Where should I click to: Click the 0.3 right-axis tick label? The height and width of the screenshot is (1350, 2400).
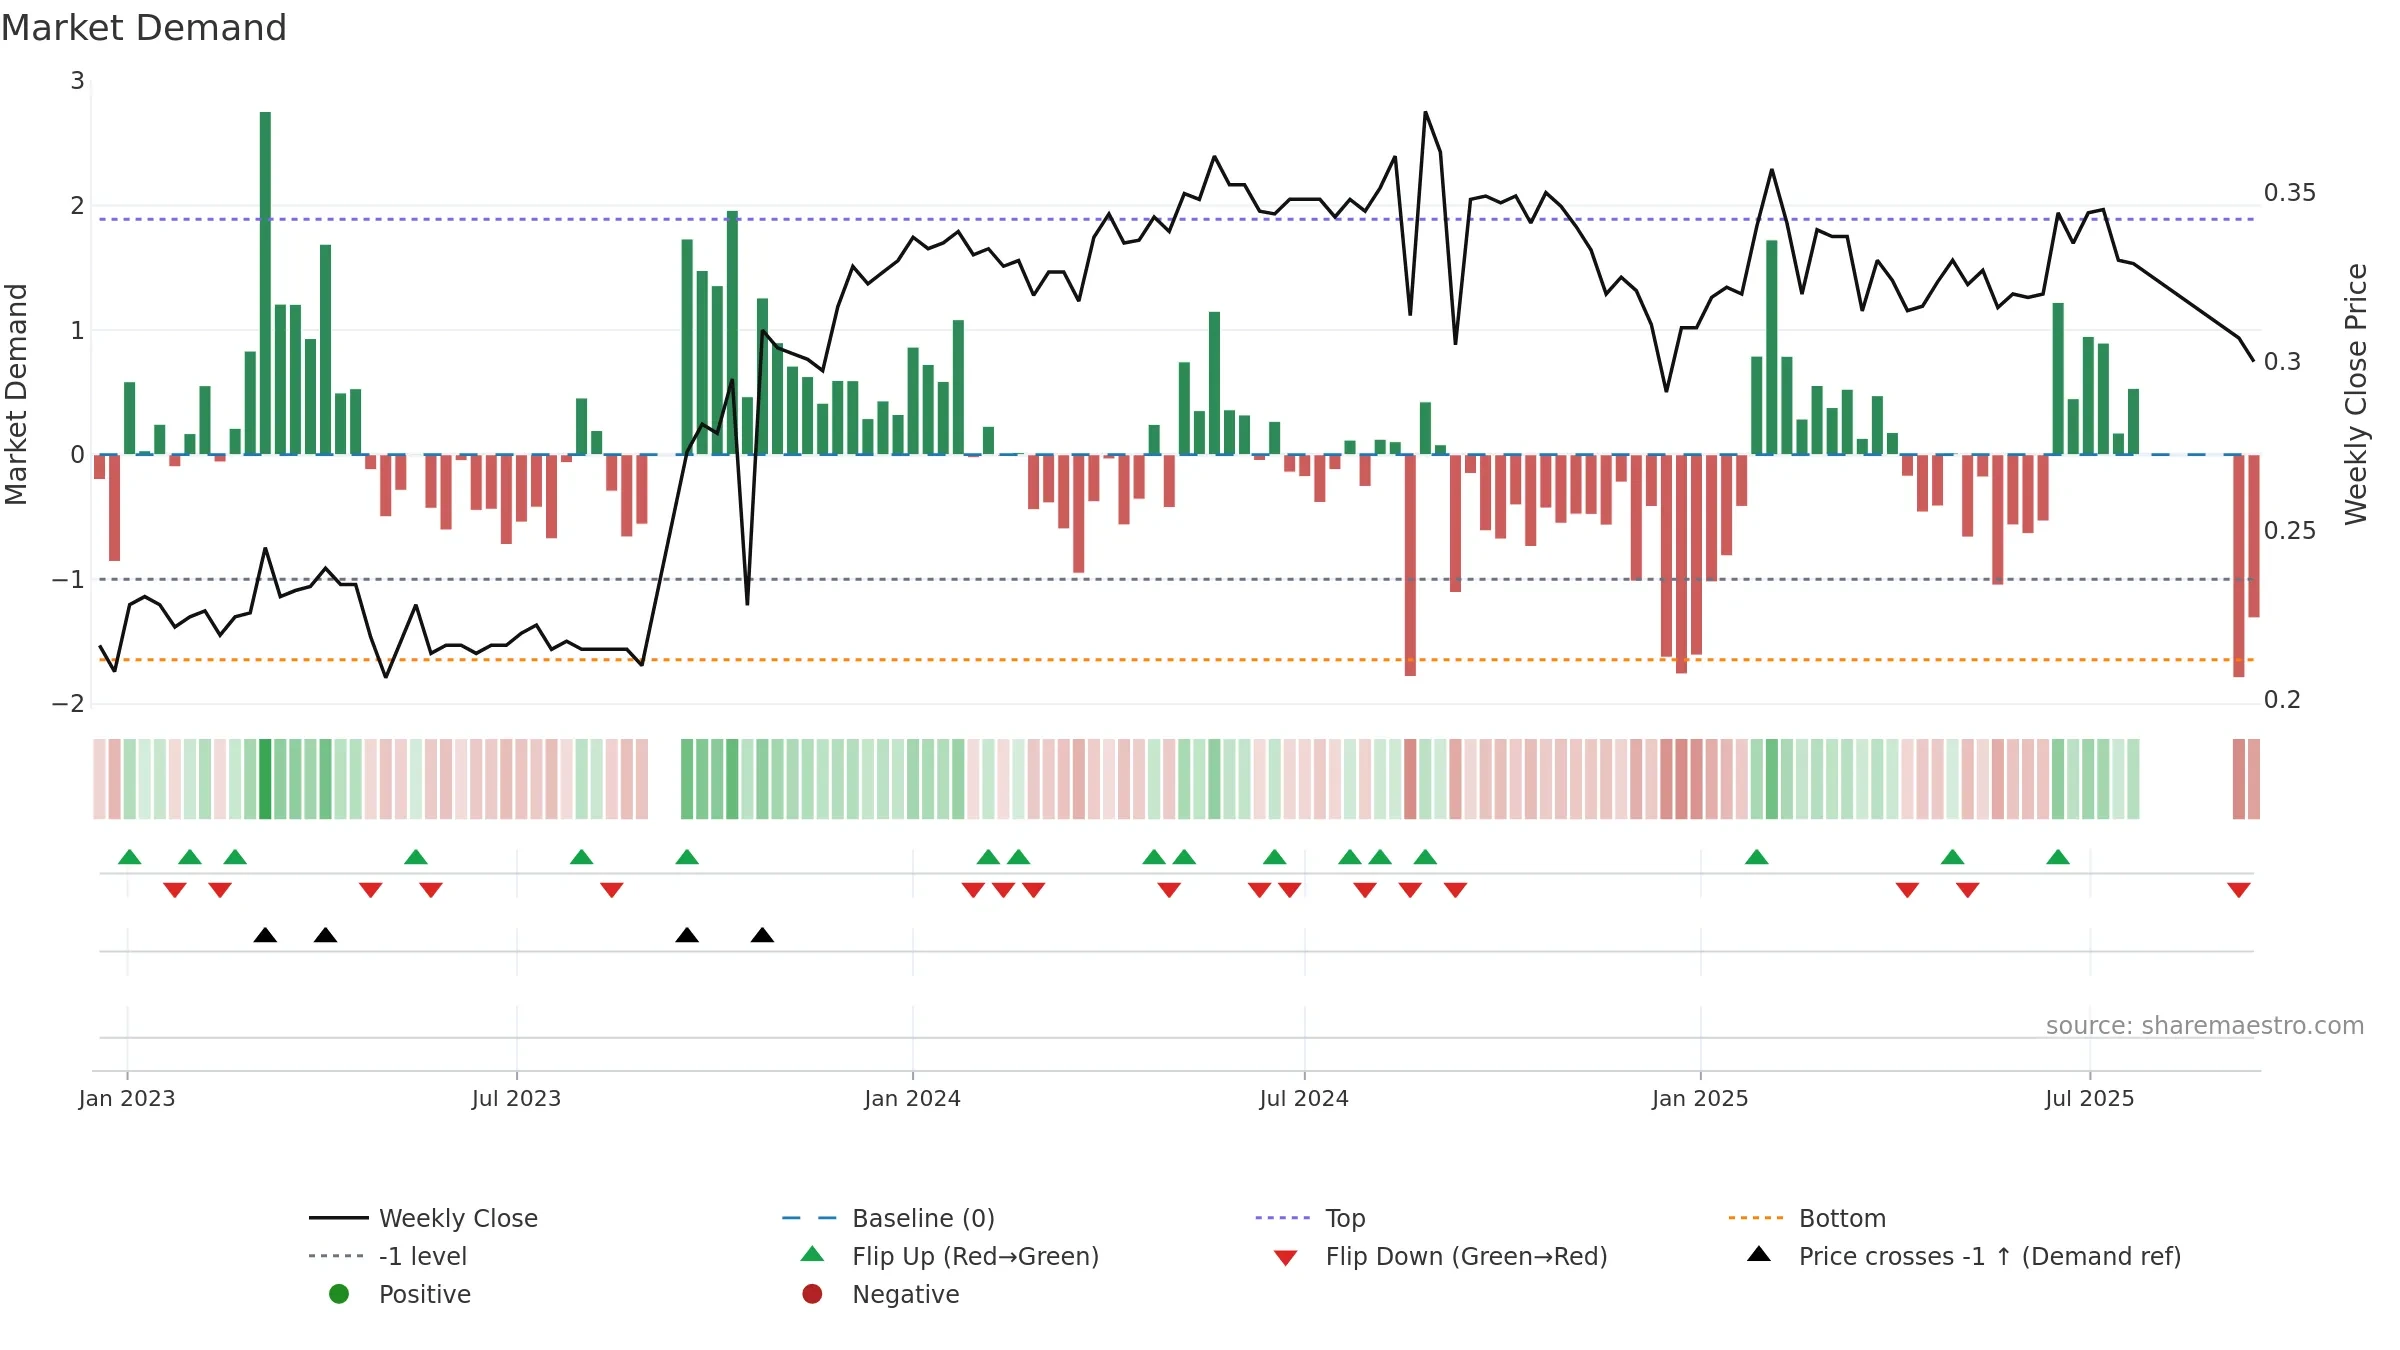pyautogui.click(x=2282, y=362)
